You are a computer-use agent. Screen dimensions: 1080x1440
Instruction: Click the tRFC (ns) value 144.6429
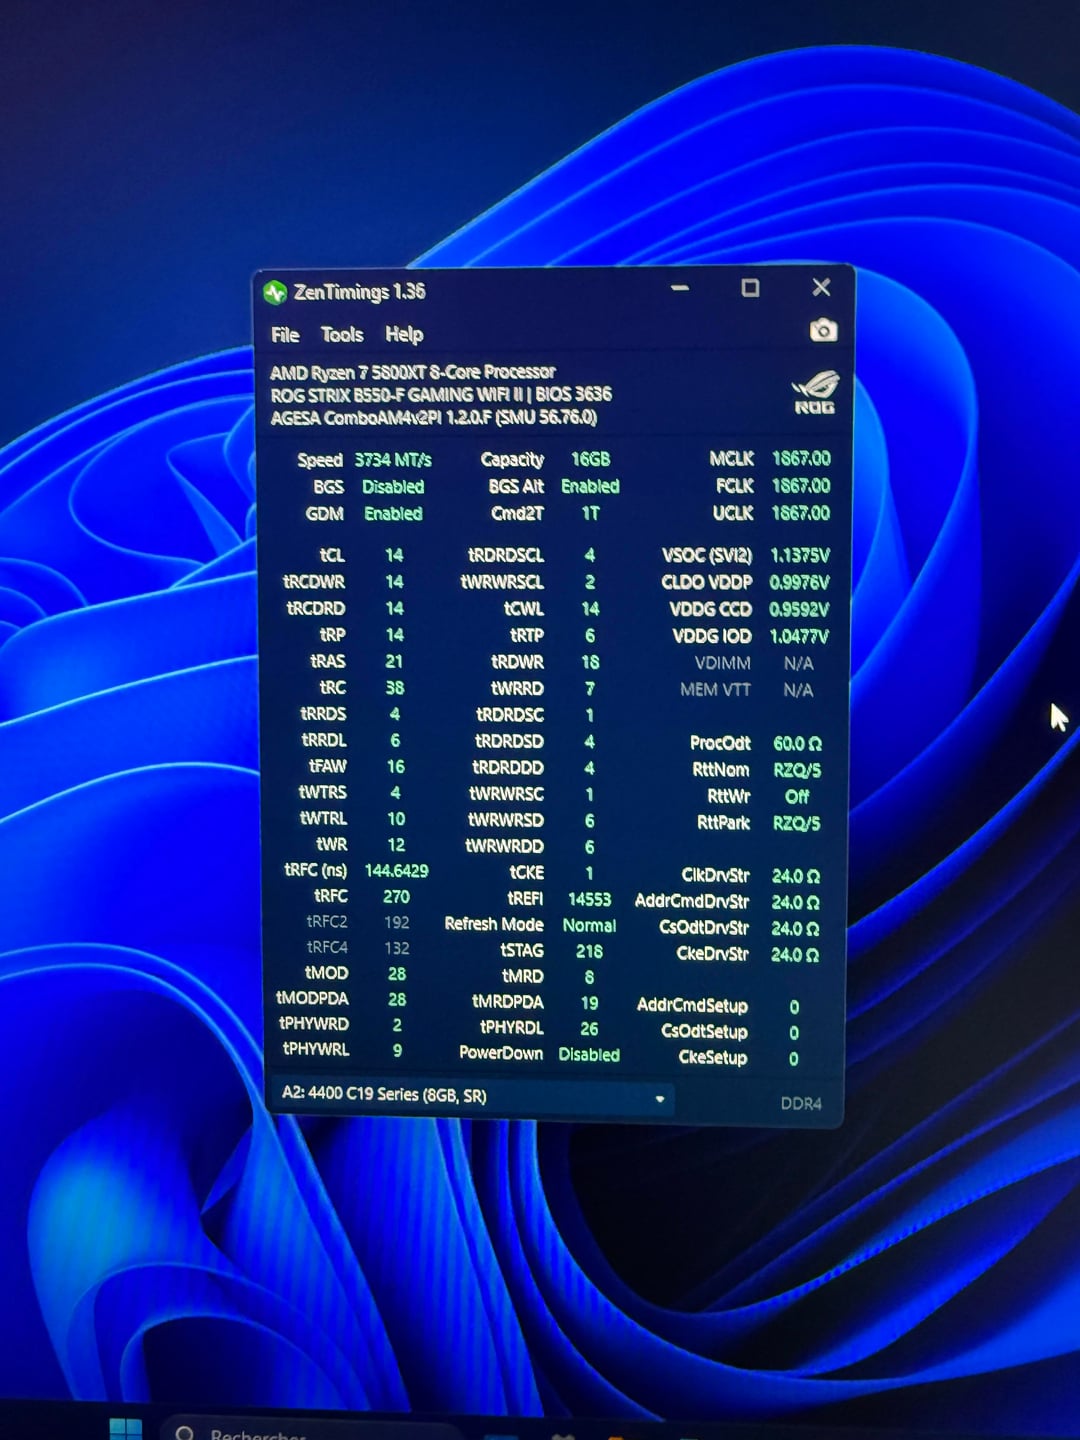(x=396, y=870)
